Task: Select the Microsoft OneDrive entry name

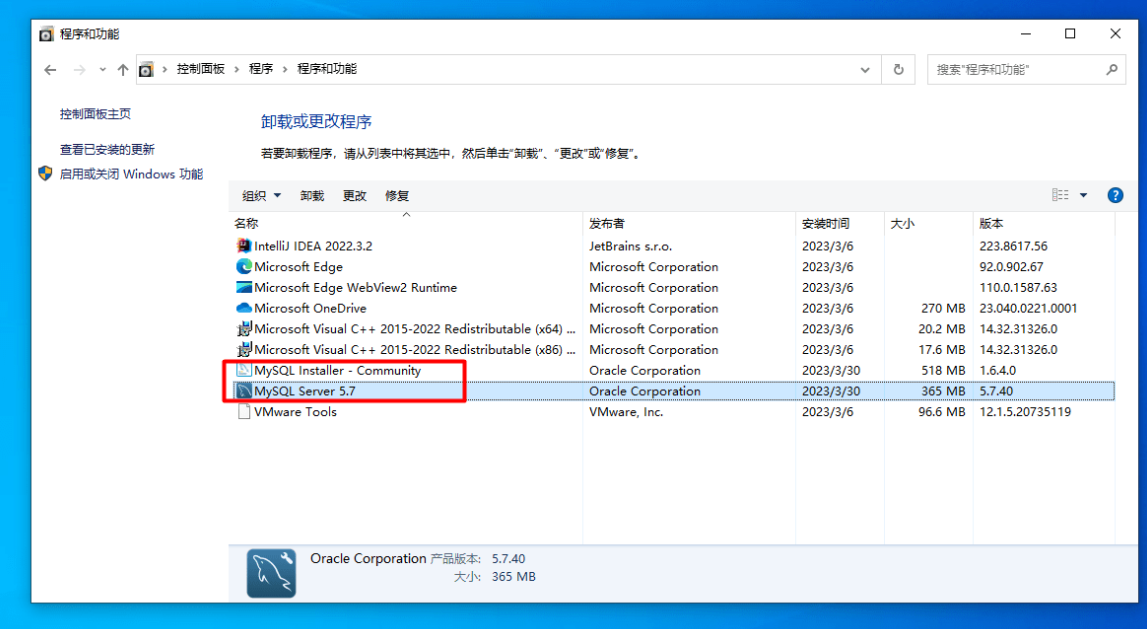Action: click(310, 308)
